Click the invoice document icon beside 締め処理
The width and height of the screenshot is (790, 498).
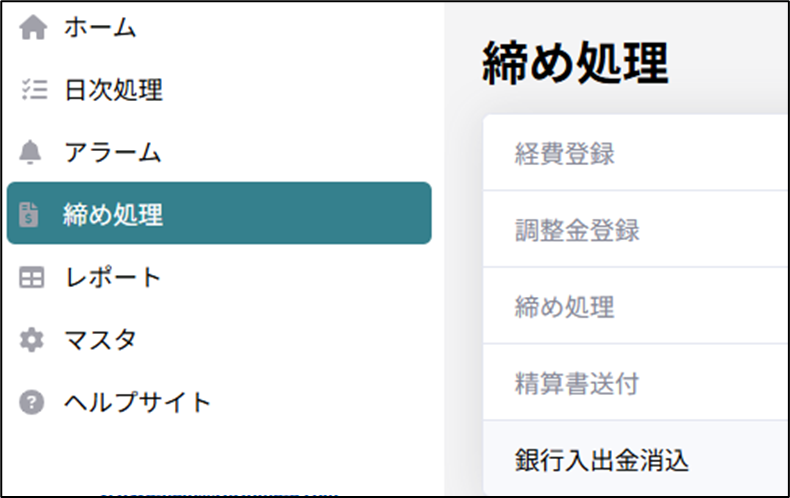(30, 214)
